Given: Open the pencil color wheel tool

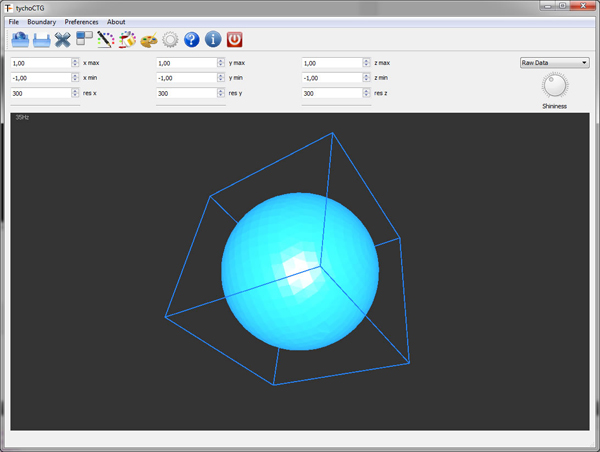Looking at the screenshot, I should point(105,40).
